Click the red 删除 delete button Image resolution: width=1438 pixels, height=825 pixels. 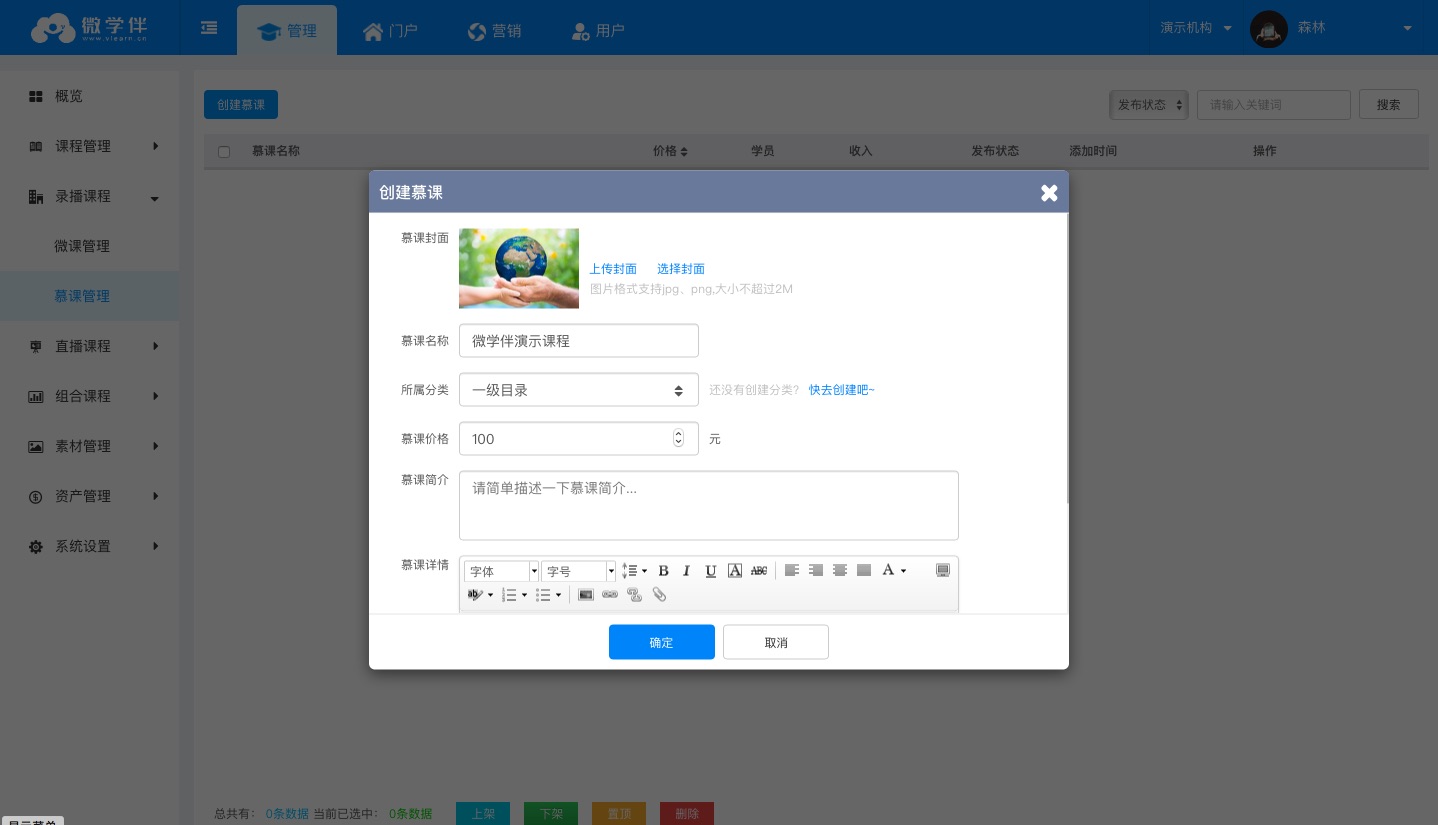point(687,814)
